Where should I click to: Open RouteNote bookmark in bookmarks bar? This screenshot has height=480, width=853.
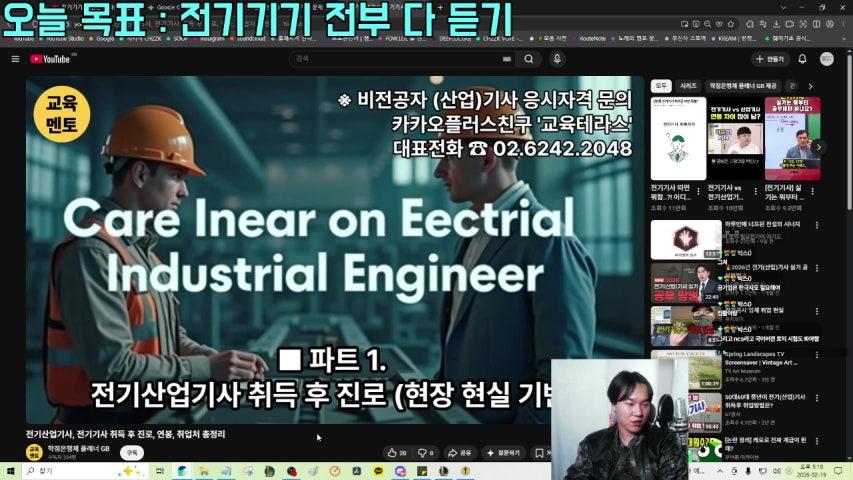(x=589, y=39)
